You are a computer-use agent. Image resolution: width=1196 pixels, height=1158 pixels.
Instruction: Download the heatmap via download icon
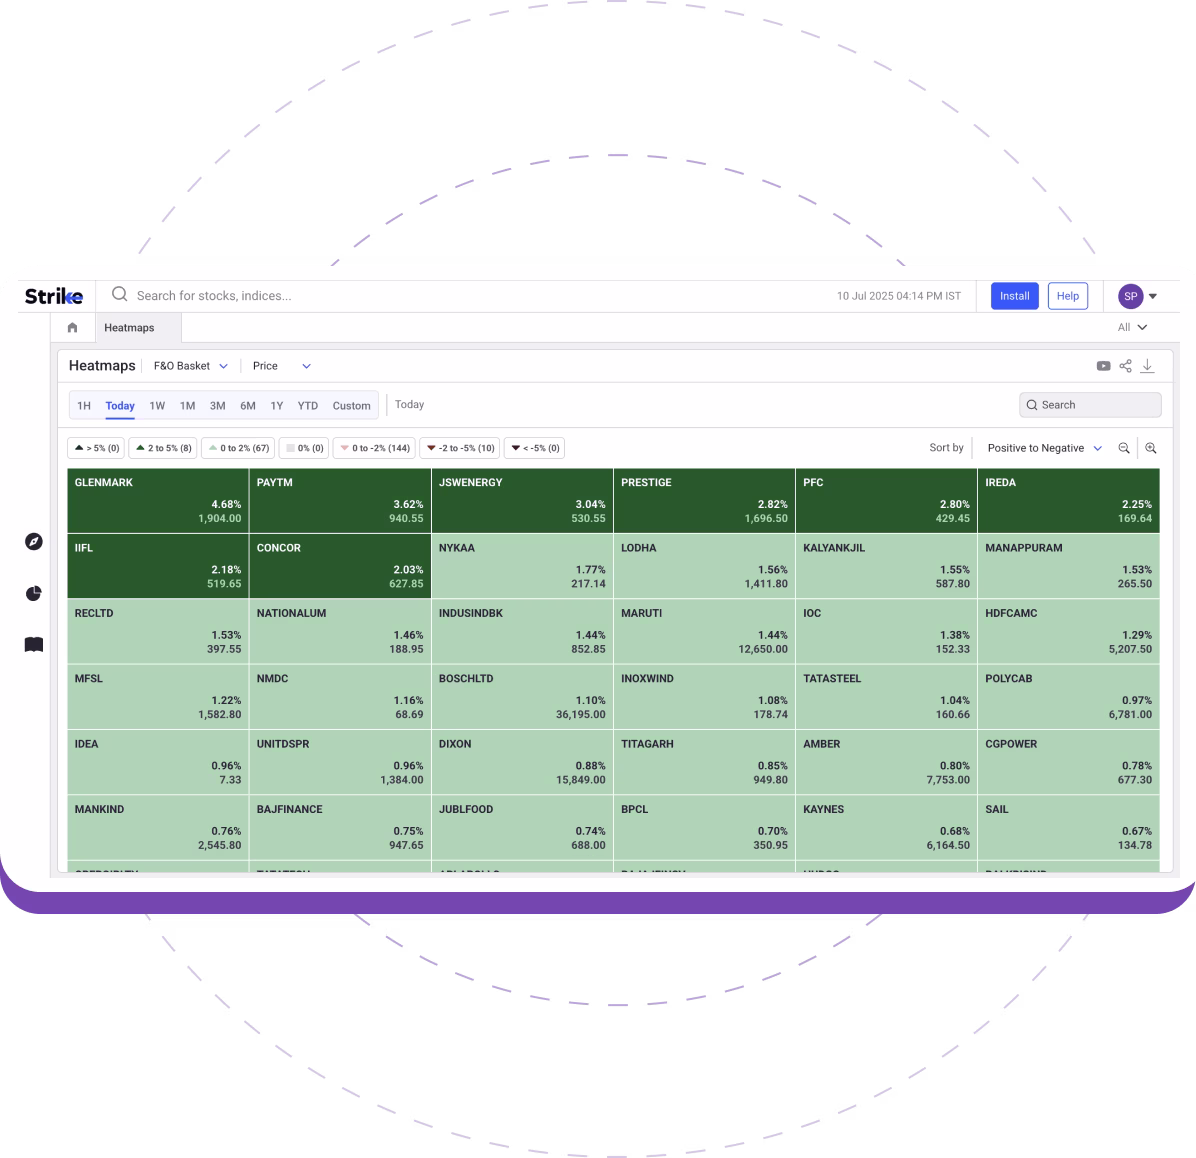pos(1147,366)
